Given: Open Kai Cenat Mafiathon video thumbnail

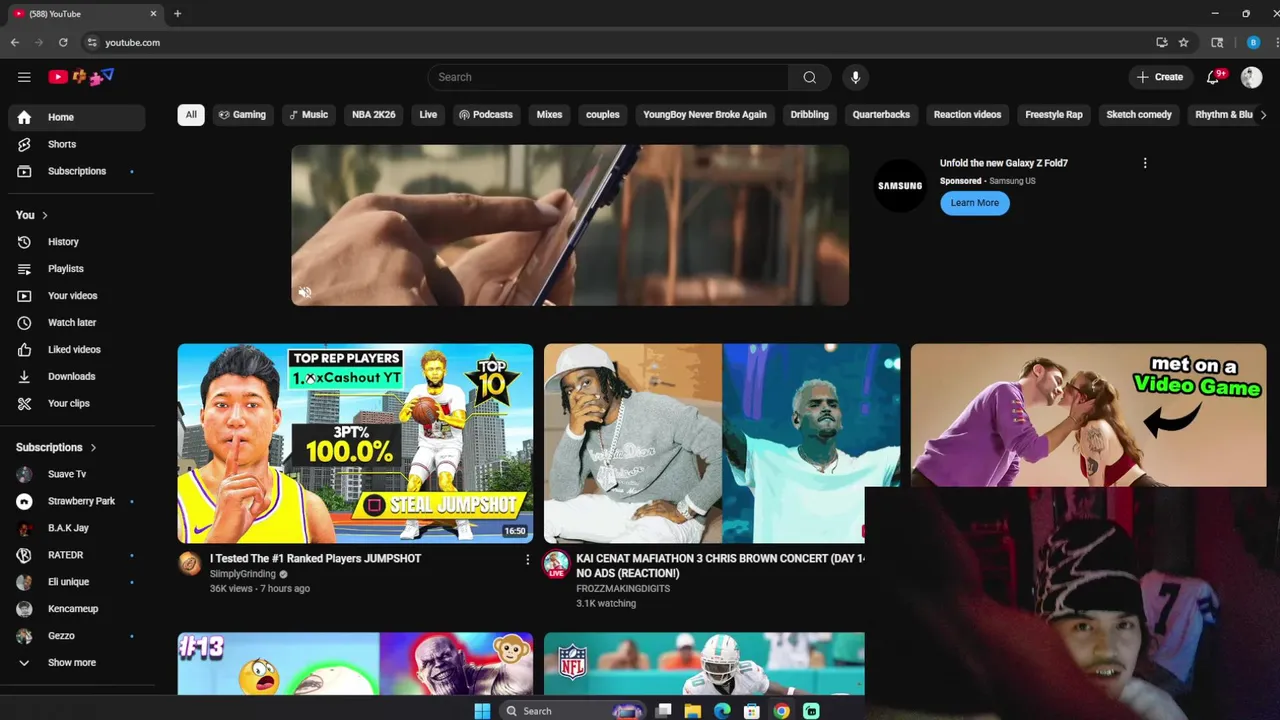Looking at the screenshot, I should [x=721, y=443].
